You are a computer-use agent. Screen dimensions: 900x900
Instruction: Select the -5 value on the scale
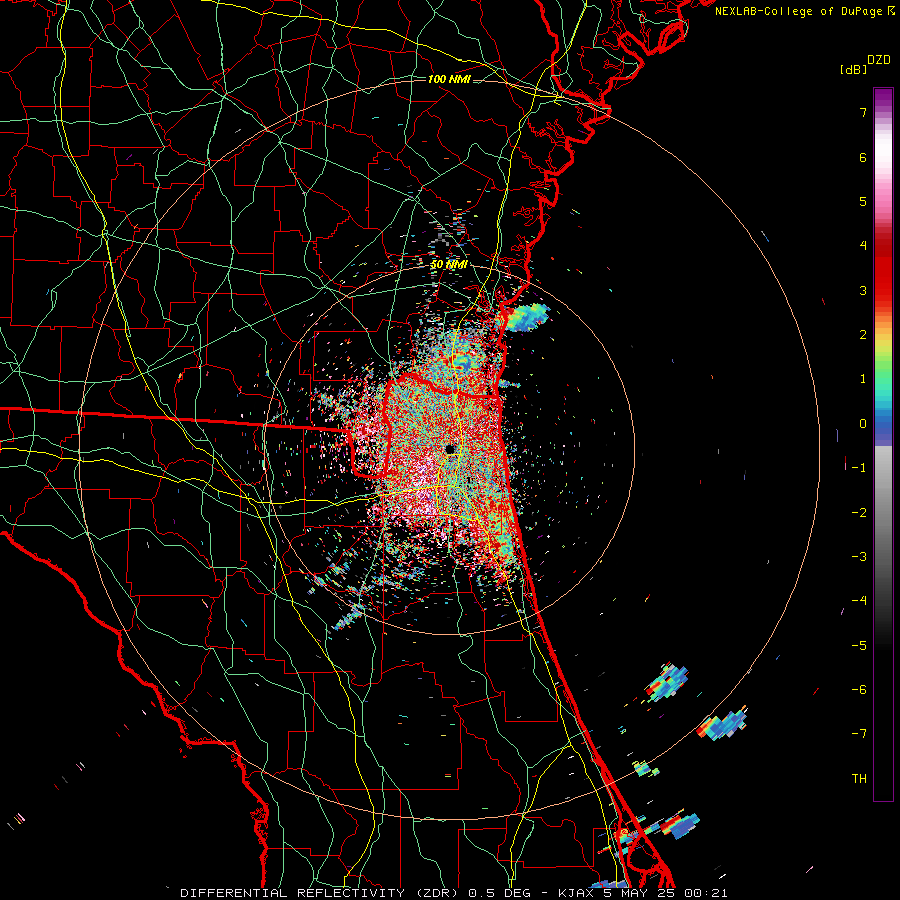click(x=859, y=645)
